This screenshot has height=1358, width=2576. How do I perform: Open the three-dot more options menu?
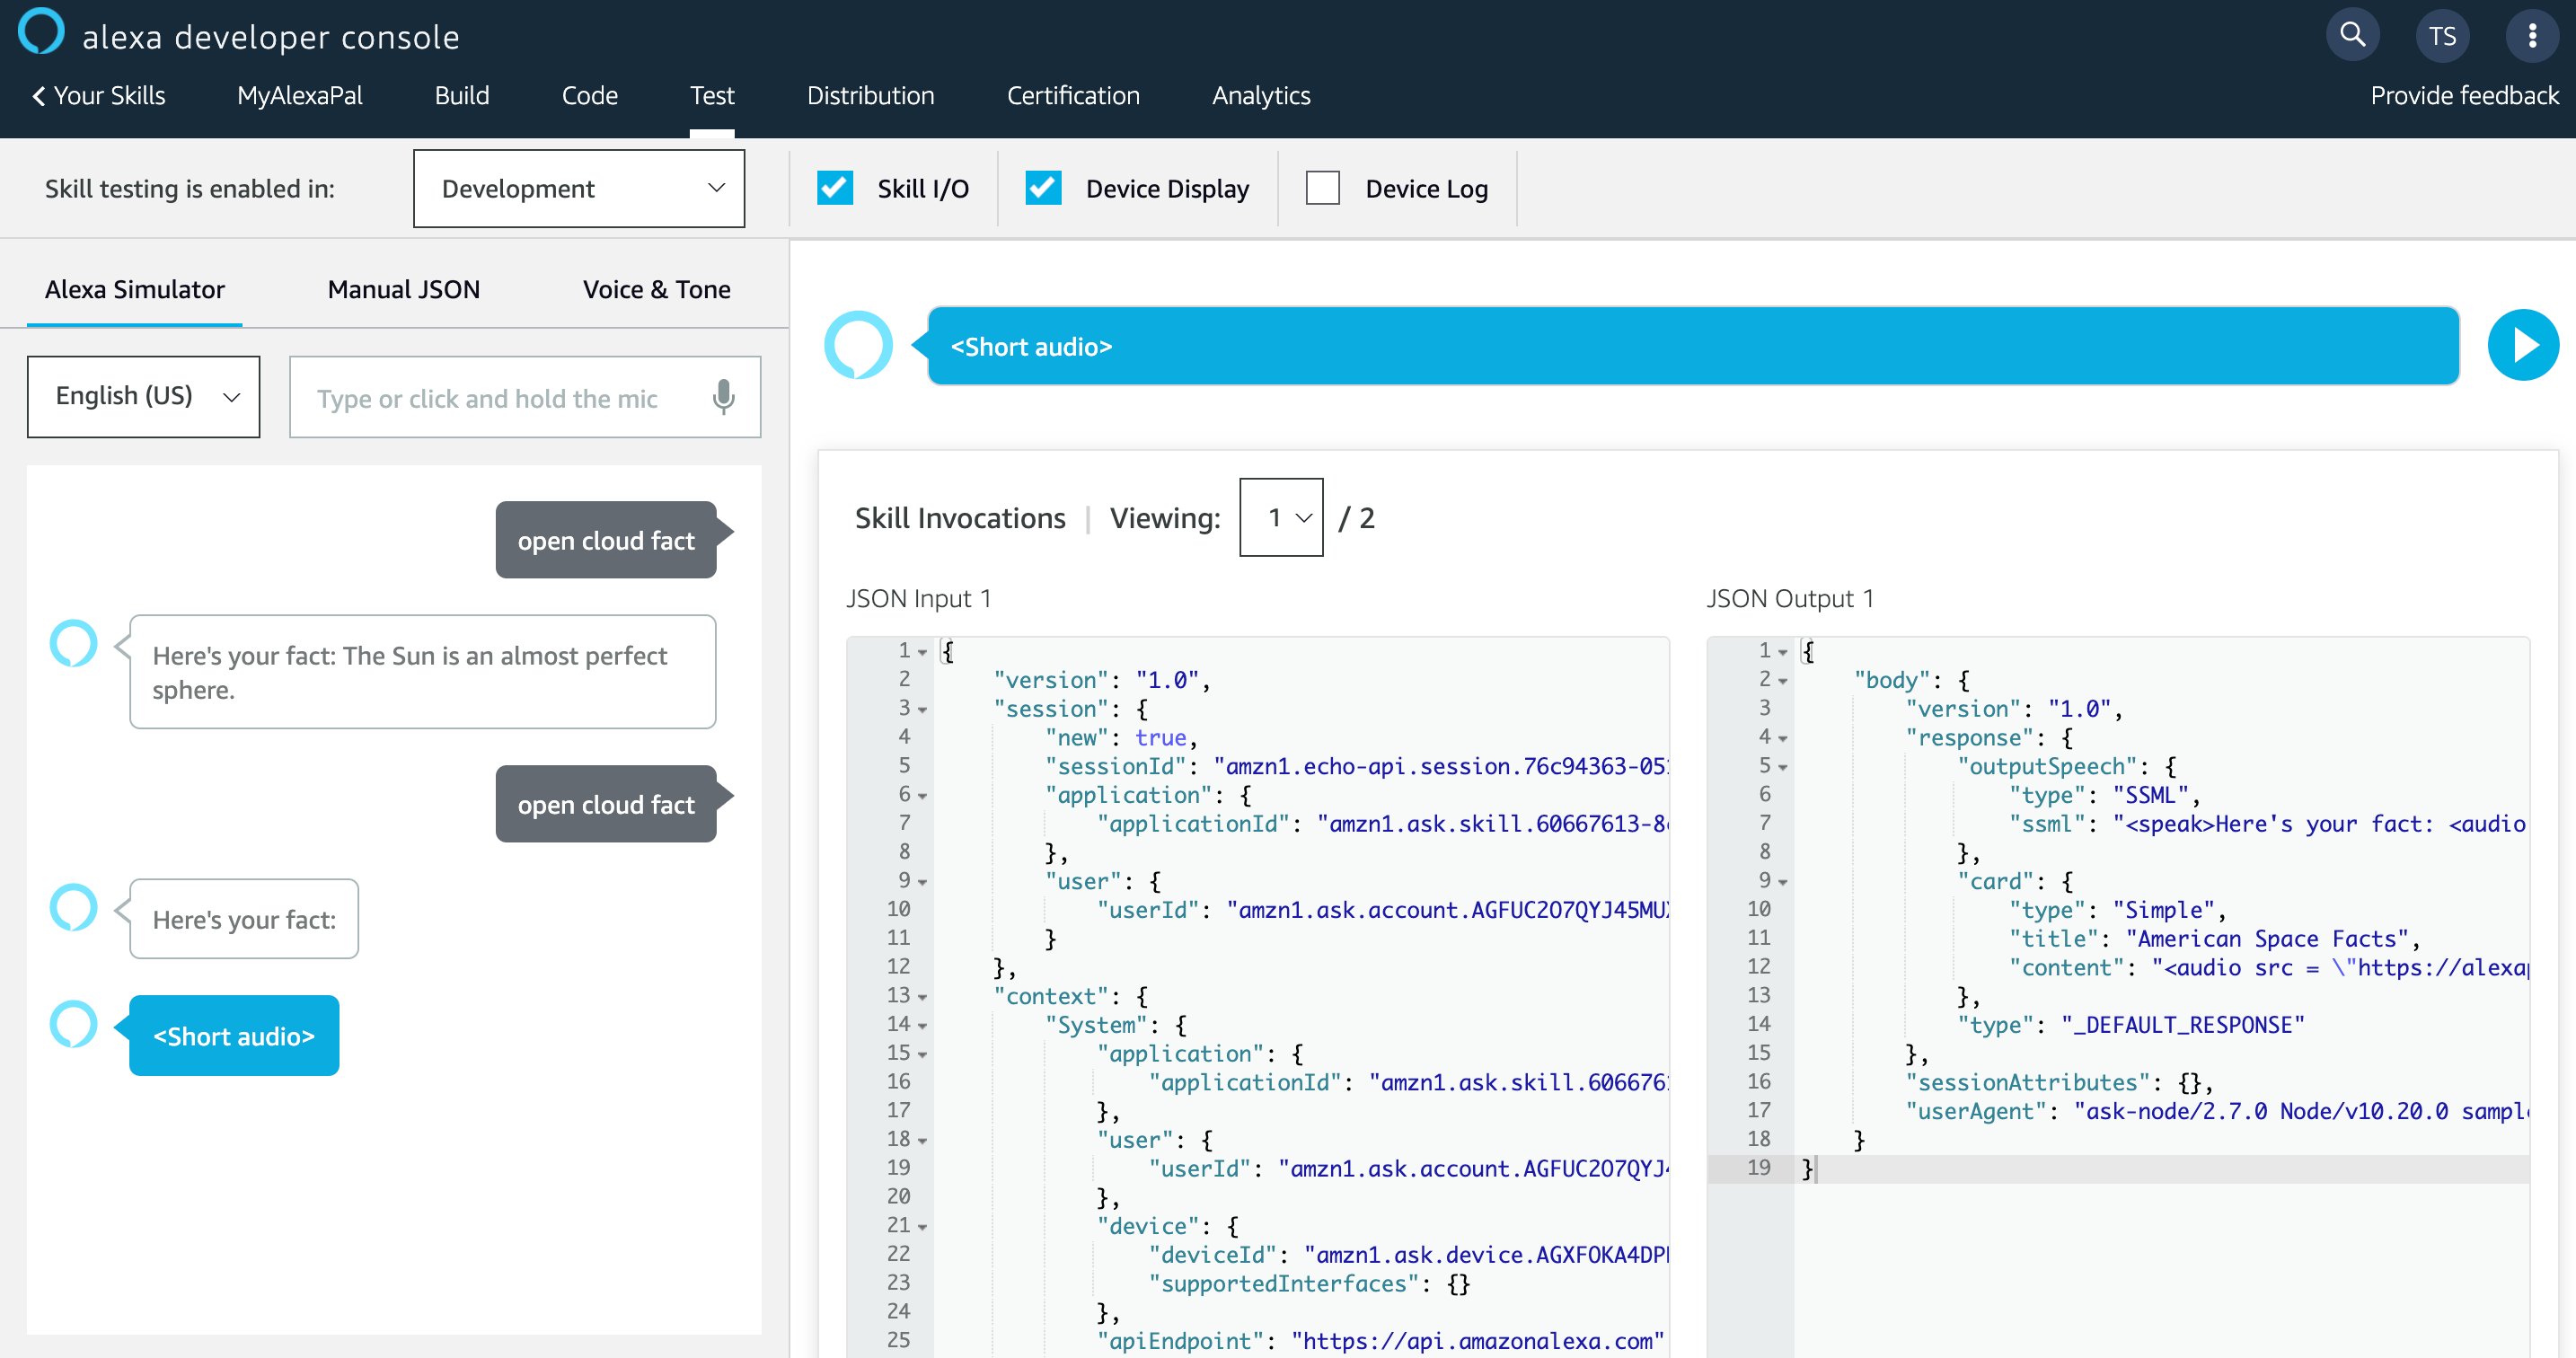click(2532, 36)
